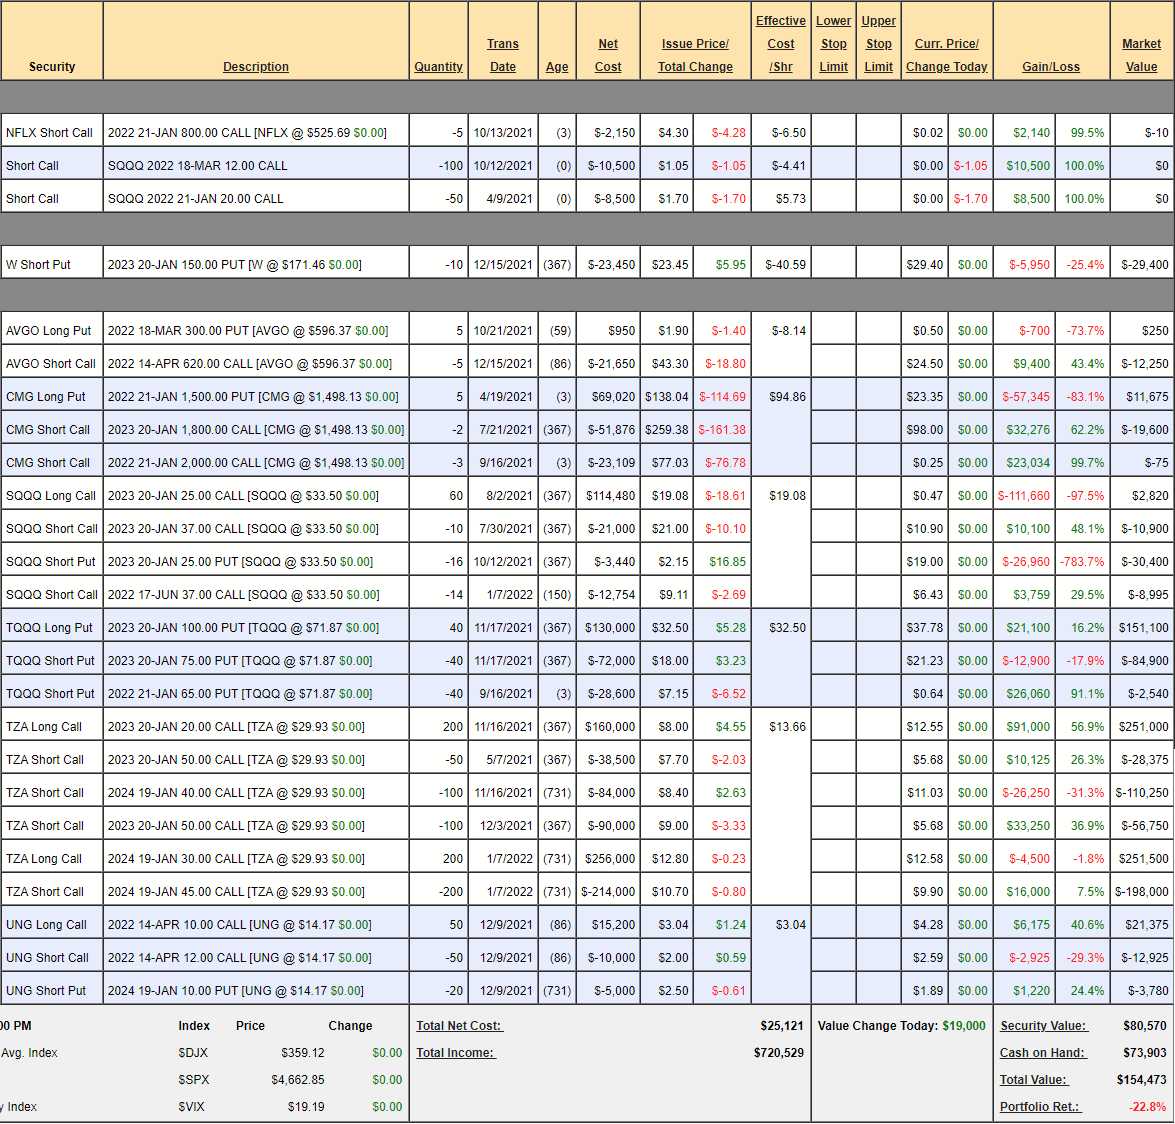The width and height of the screenshot is (1175, 1124).
Task: Select the Portfolio Ret. label
Action: click(x=1039, y=1107)
